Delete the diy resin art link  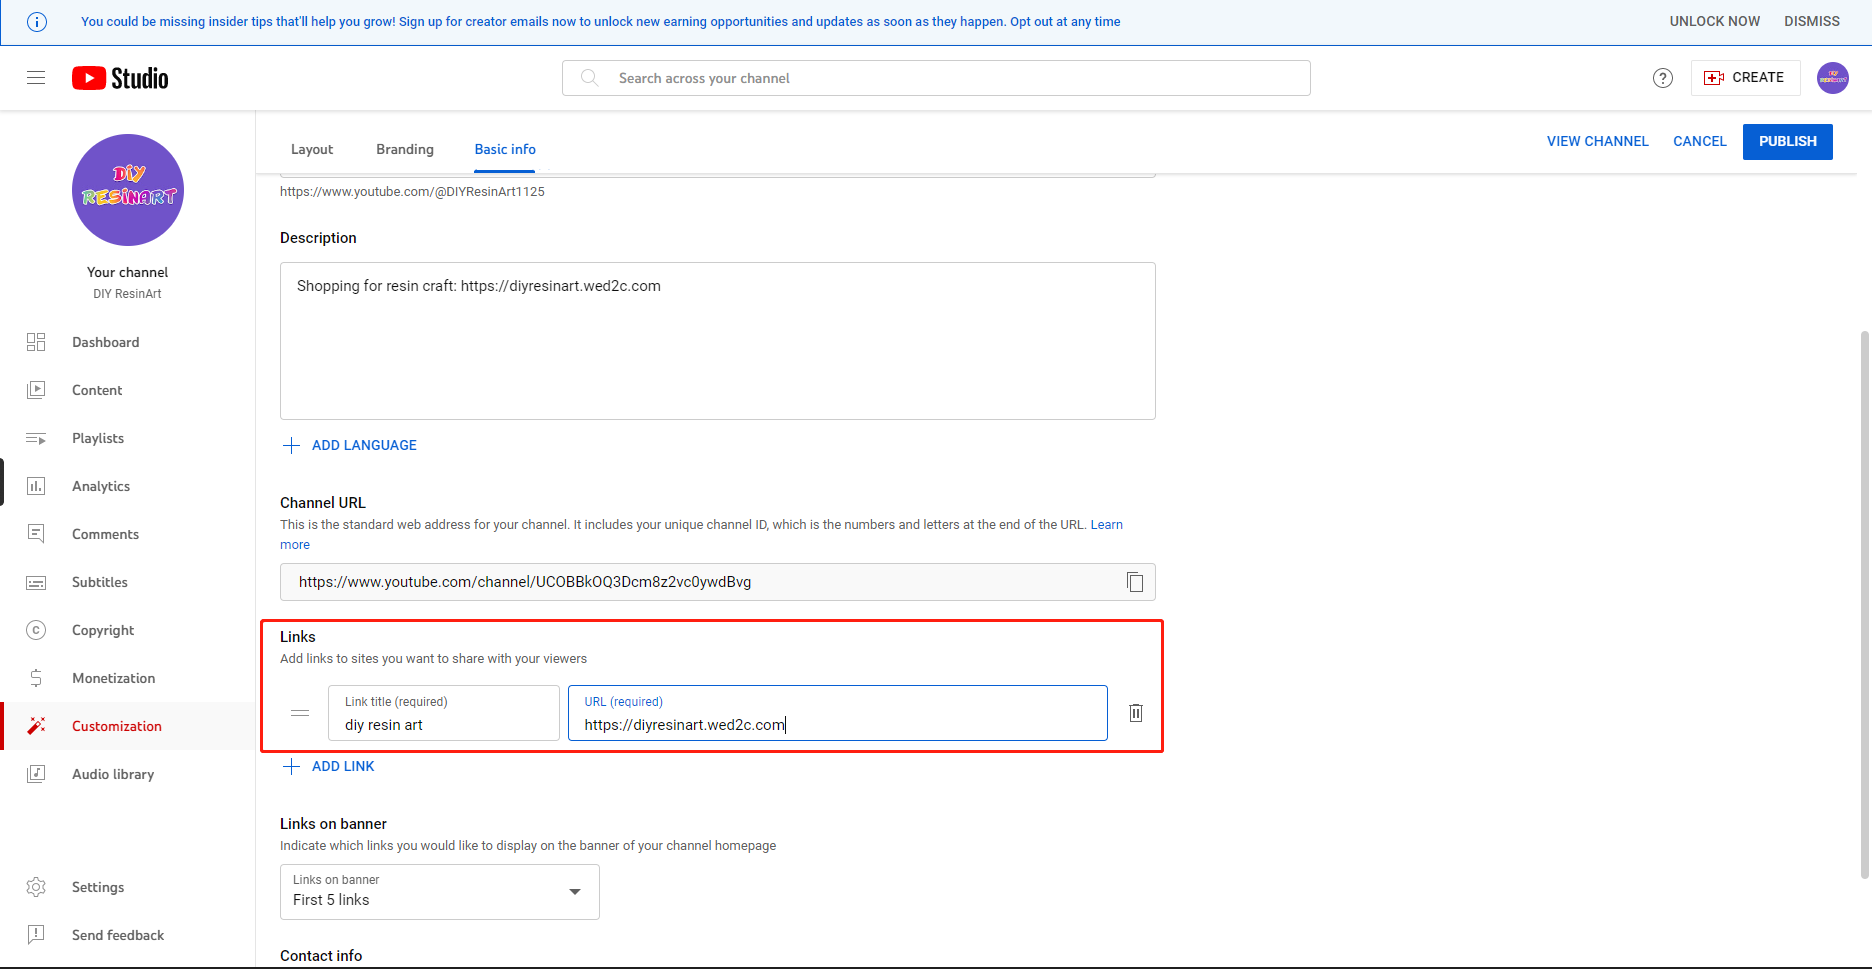point(1136,713)
